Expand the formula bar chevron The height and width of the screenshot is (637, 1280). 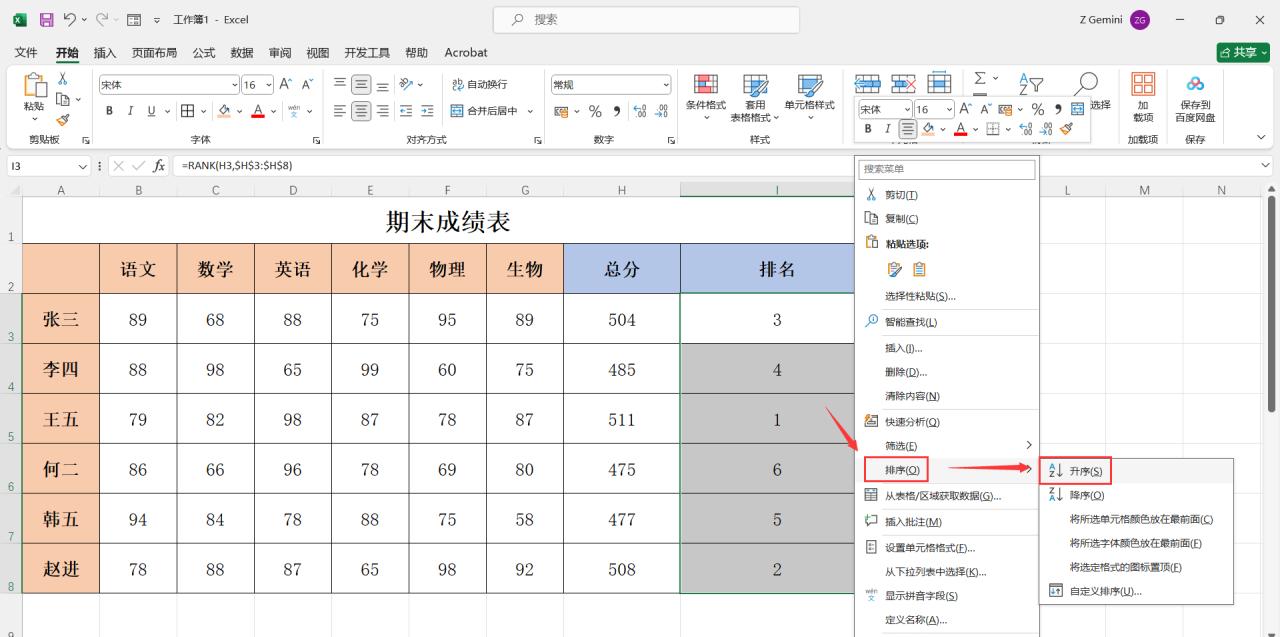pyautogui.click(x=1266, y=165)
